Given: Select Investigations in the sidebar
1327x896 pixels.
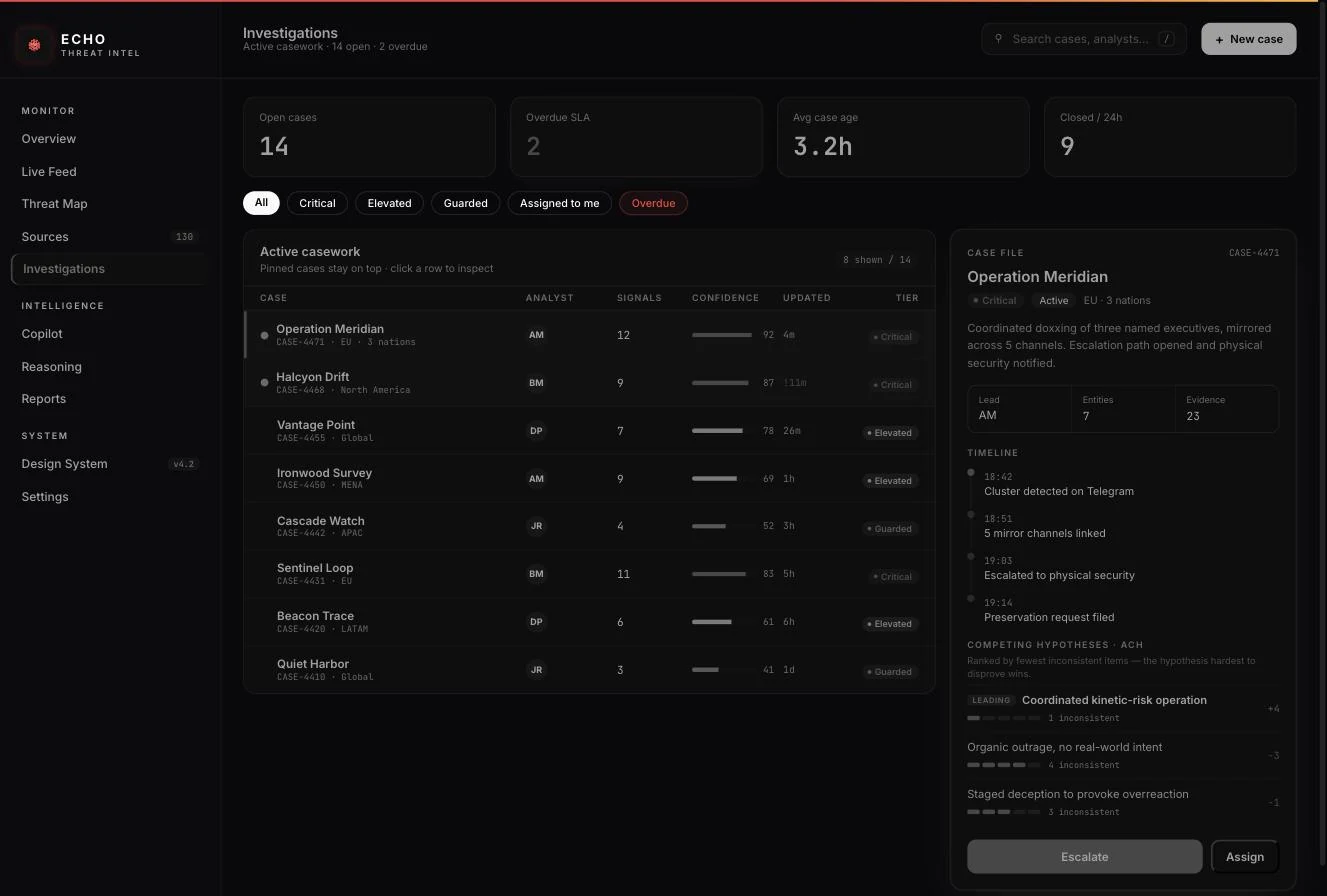Looking at the screenshot, I should (110, 269).
